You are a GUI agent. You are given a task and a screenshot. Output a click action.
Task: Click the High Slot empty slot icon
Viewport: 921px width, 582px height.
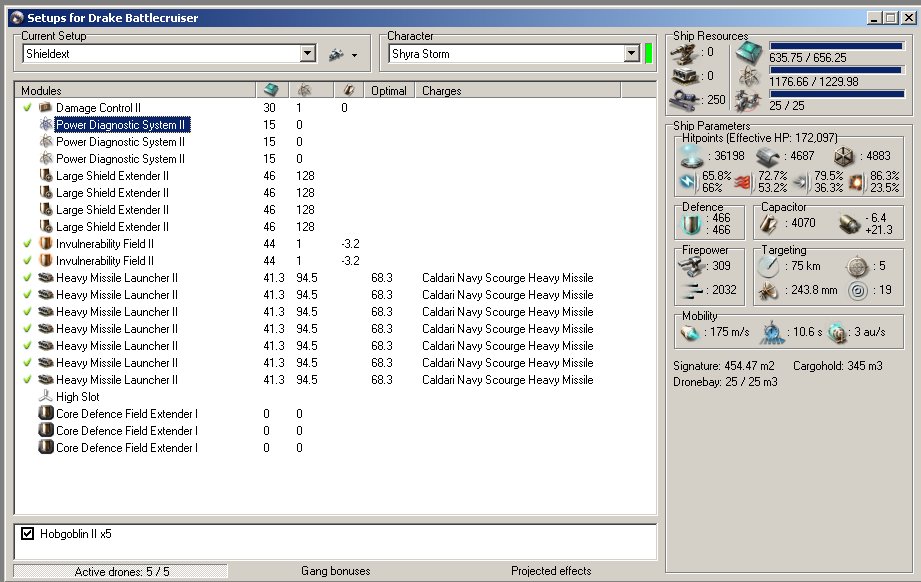click(45, 396)
